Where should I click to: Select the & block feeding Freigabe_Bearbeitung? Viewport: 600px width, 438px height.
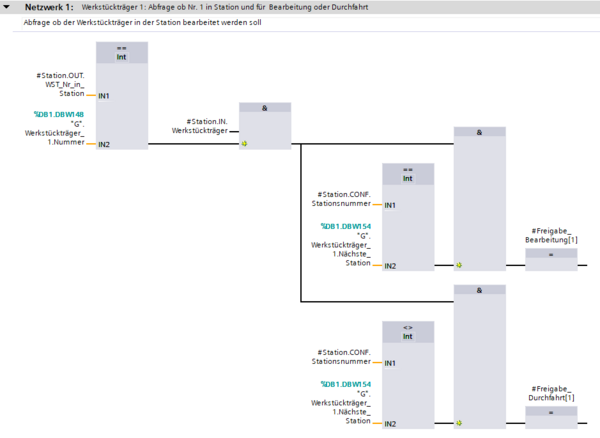[x=479, y=131]
